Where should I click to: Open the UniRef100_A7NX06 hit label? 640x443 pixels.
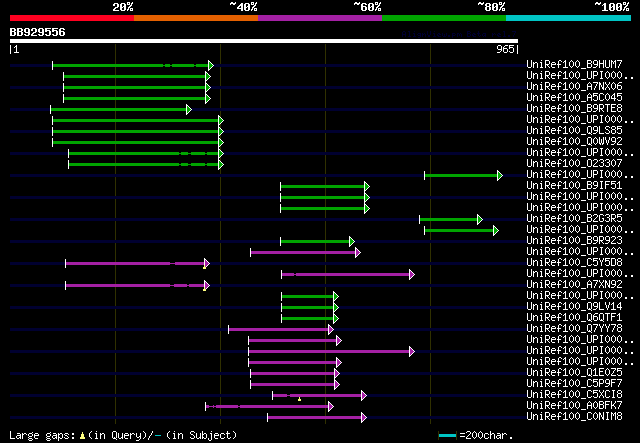click(x=574, y=86)
